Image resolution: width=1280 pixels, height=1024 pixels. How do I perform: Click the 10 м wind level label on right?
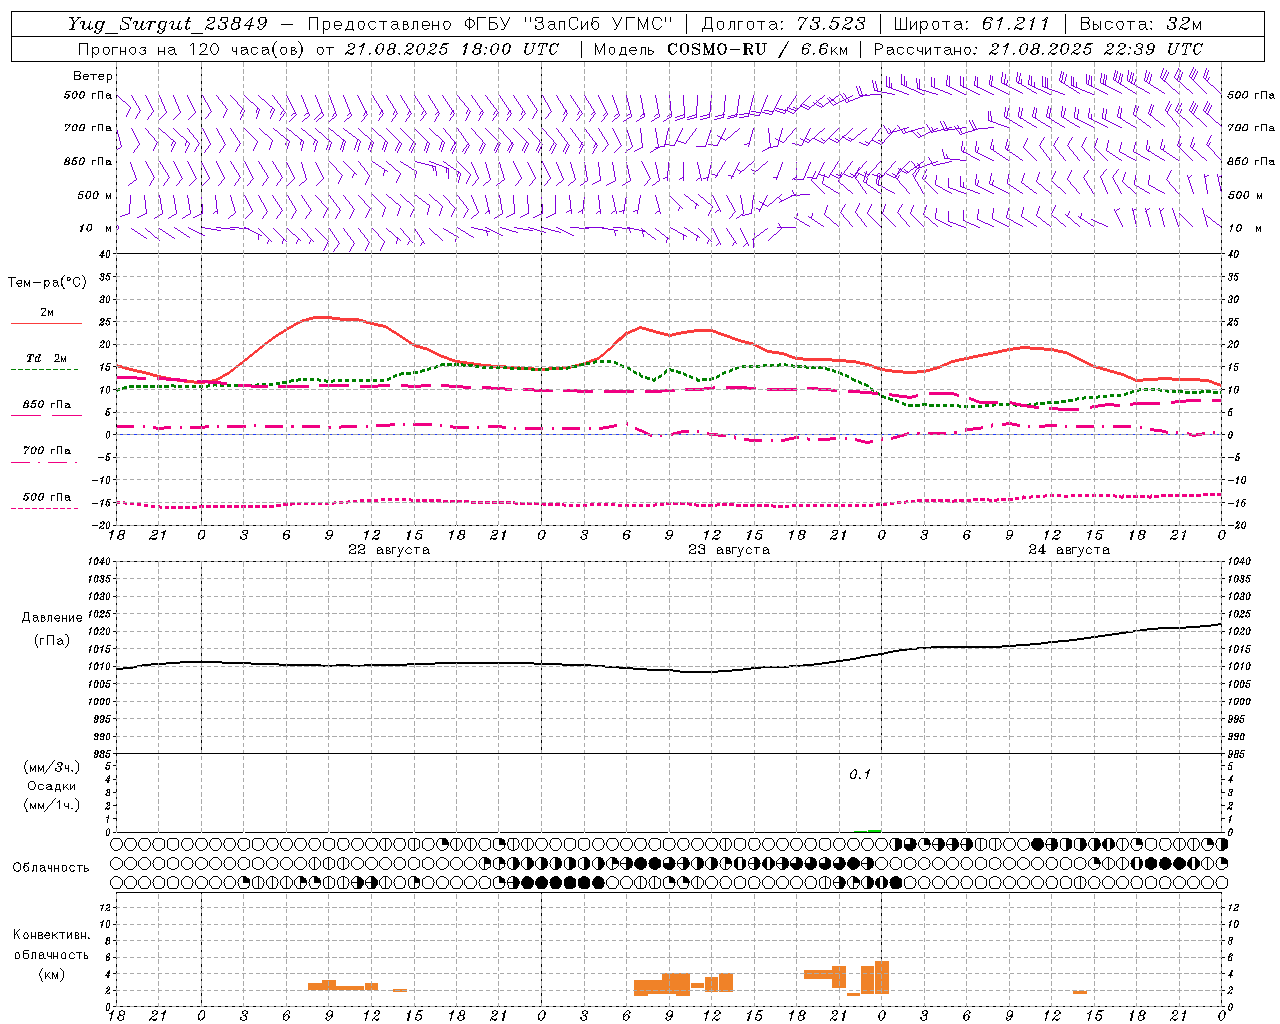[x=1244, y=228]
